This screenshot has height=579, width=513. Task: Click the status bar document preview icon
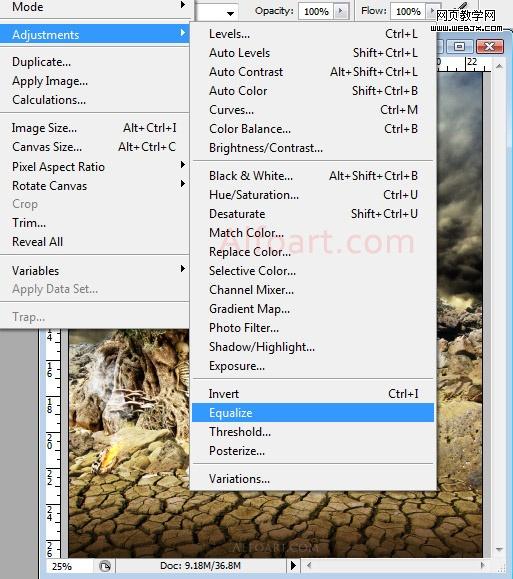[x=105, y=566]
